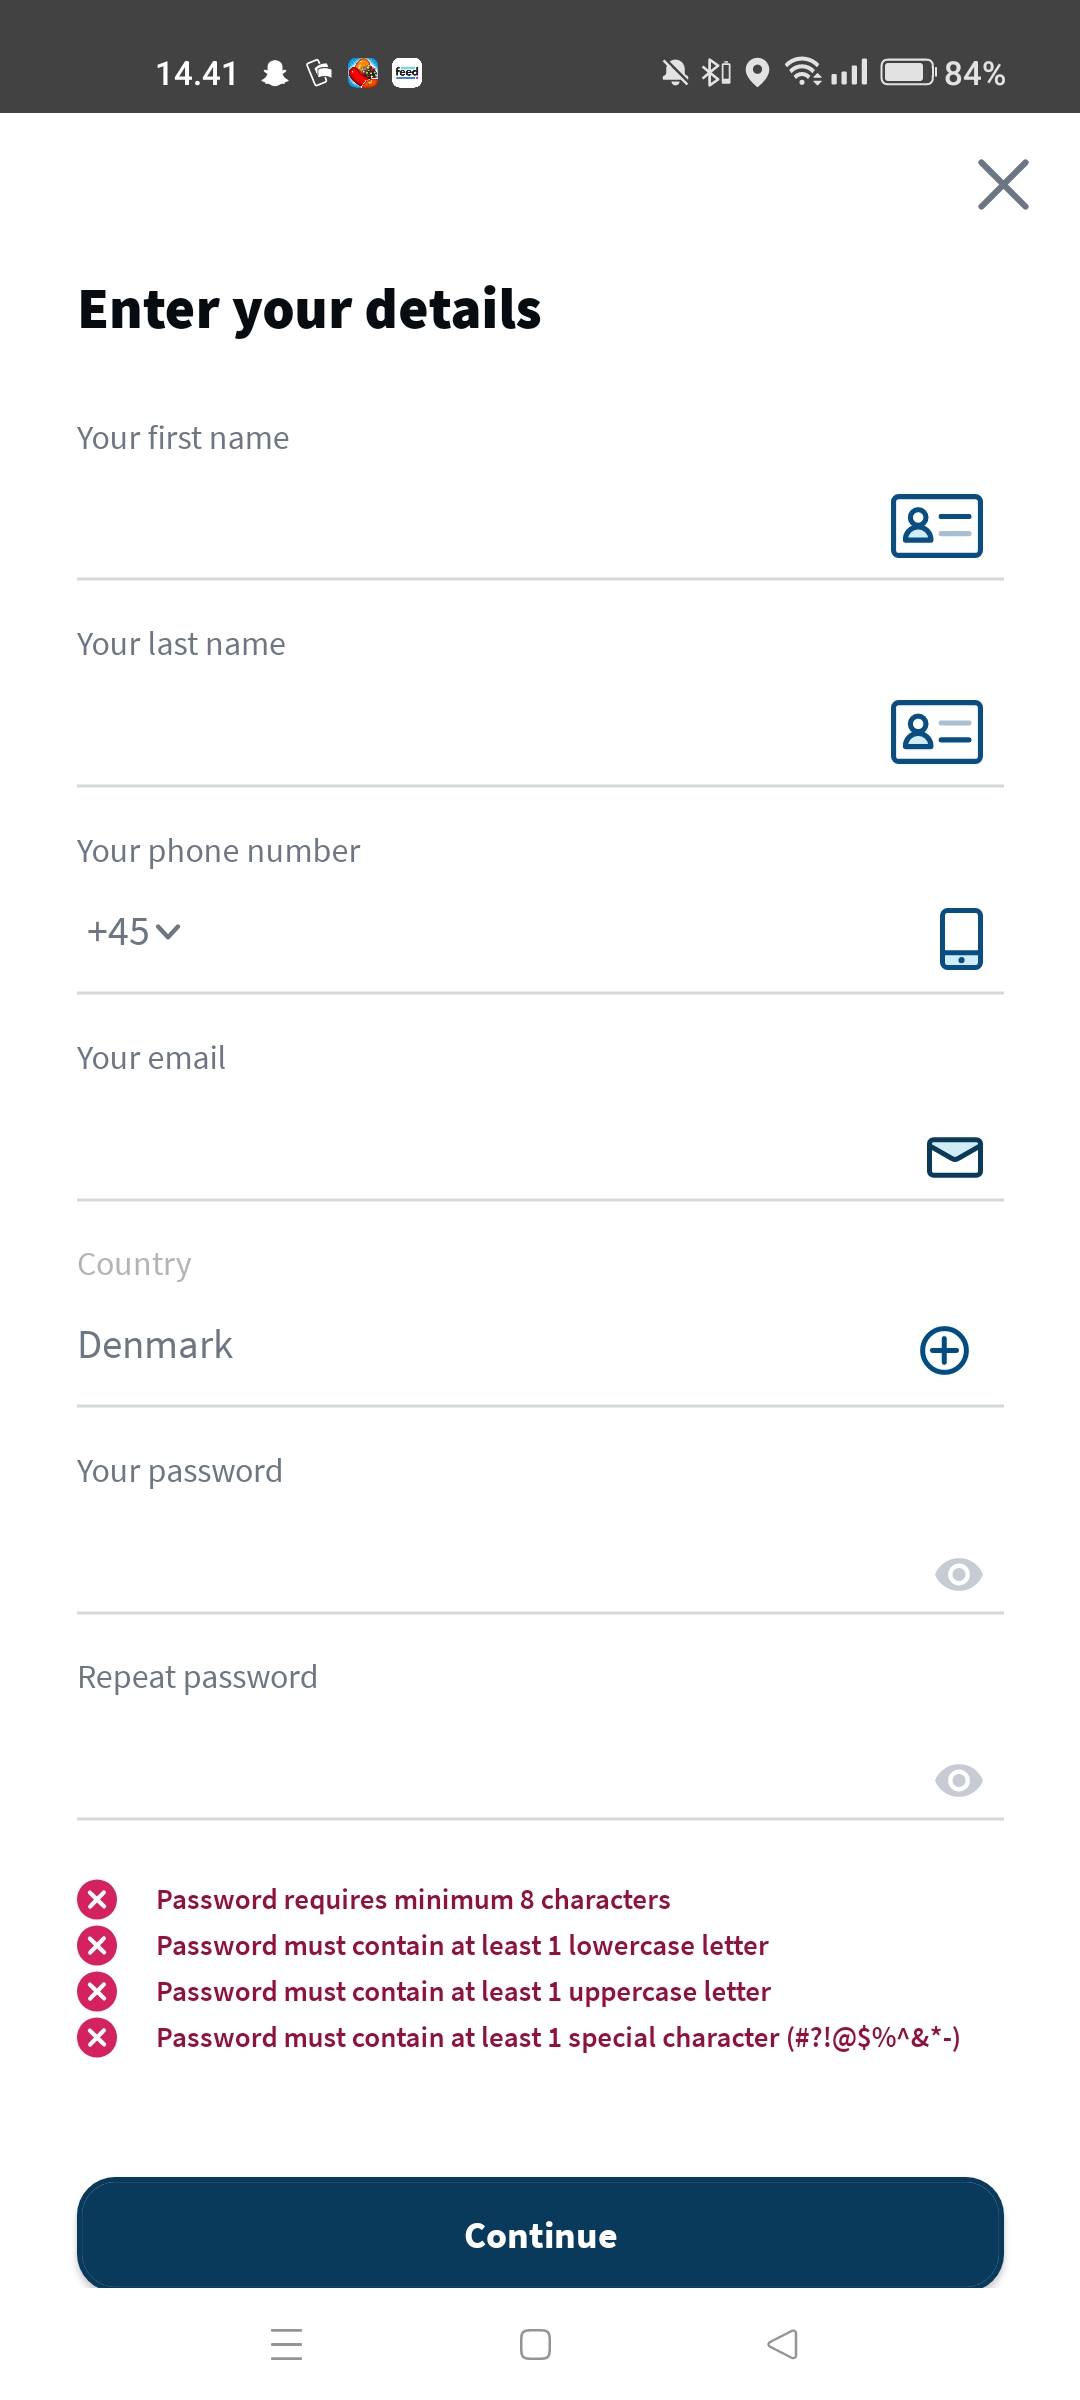Viewport: 1080px width, 2400px height.
Task: Tap the Android back navigation icon
Action: 783,2344
